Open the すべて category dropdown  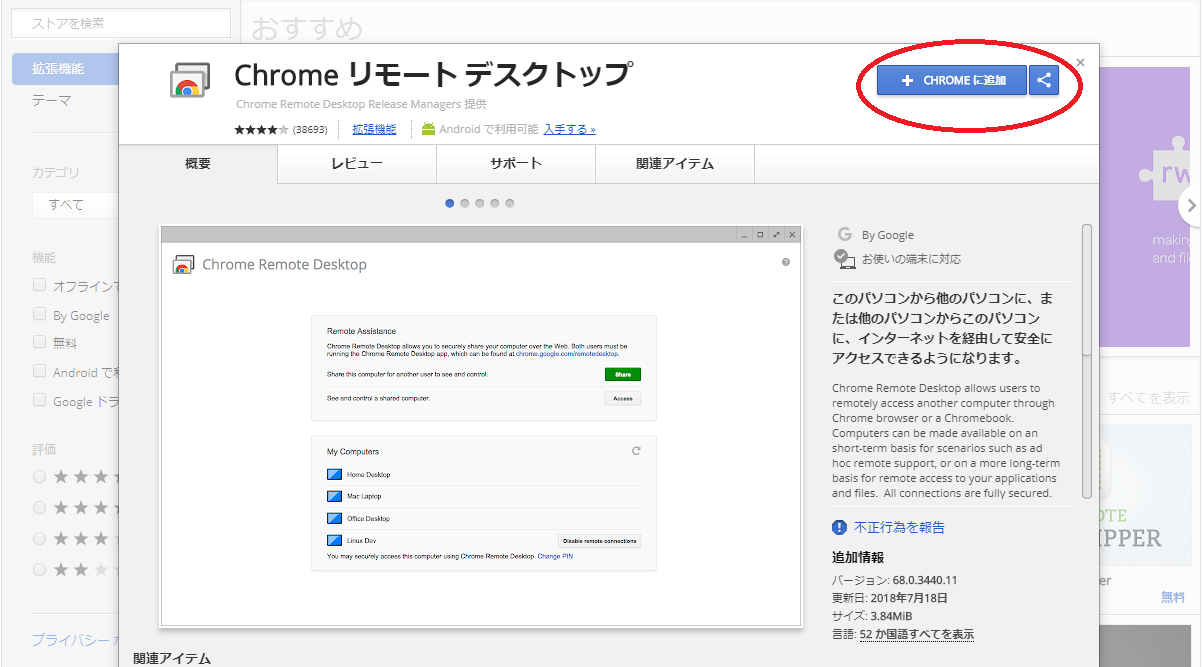pos(76,204)
